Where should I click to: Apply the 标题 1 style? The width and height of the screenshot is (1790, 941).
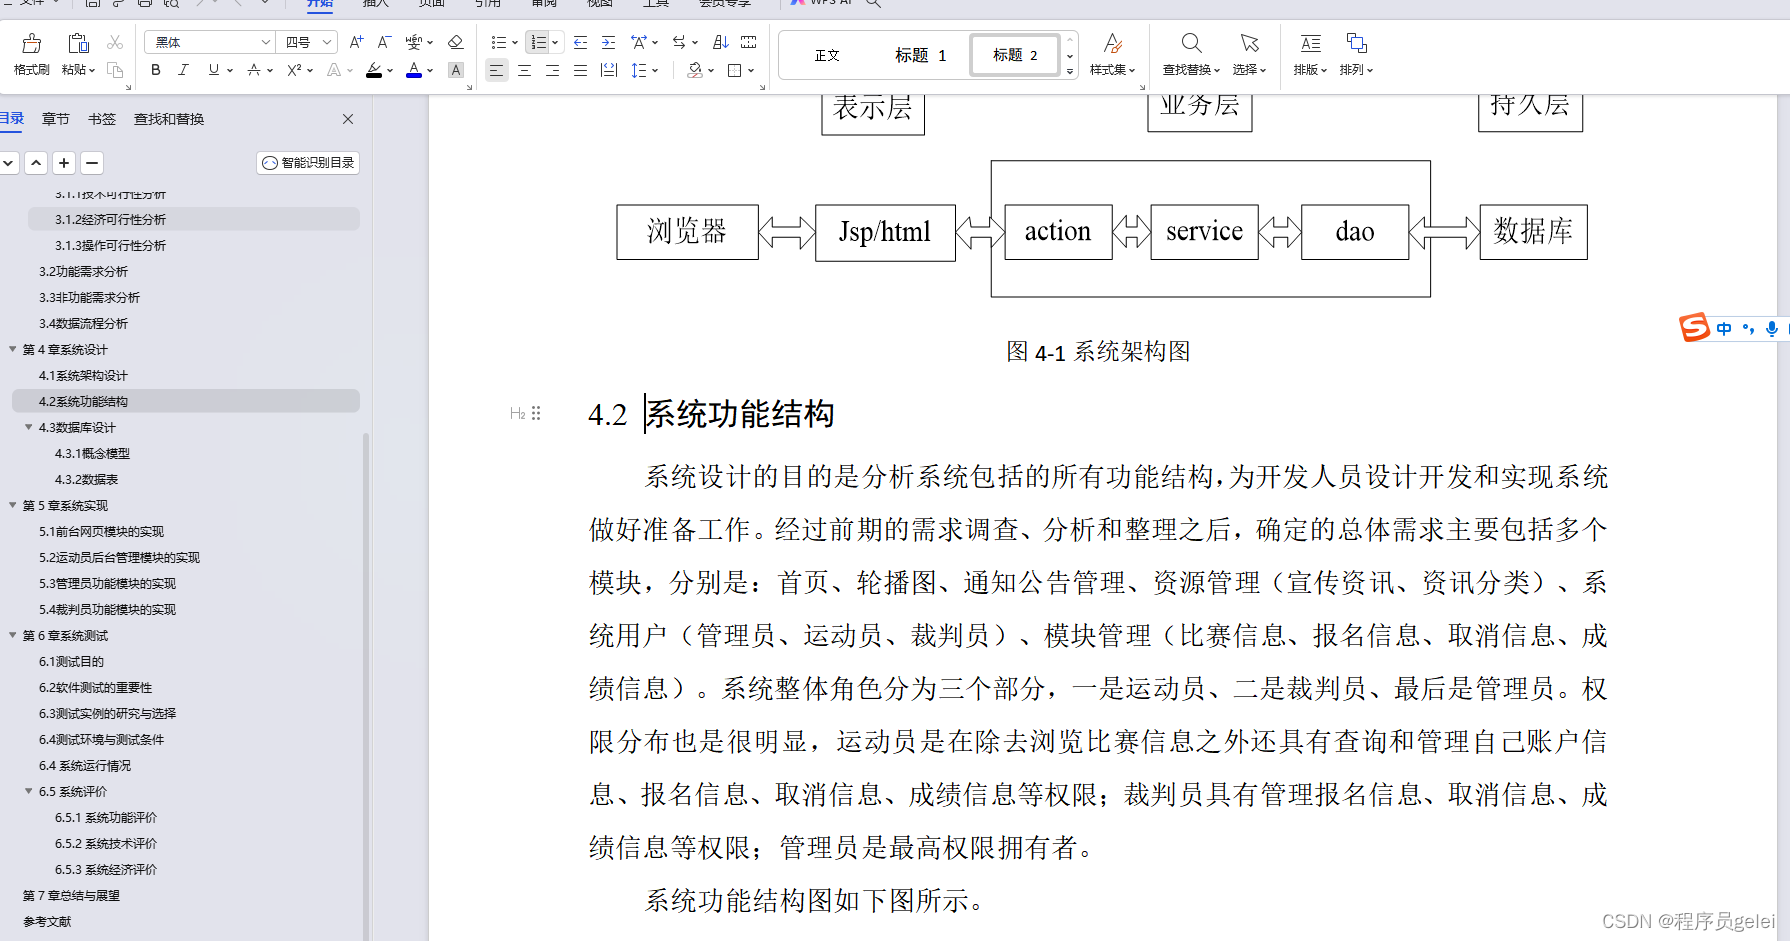[920, 55]
